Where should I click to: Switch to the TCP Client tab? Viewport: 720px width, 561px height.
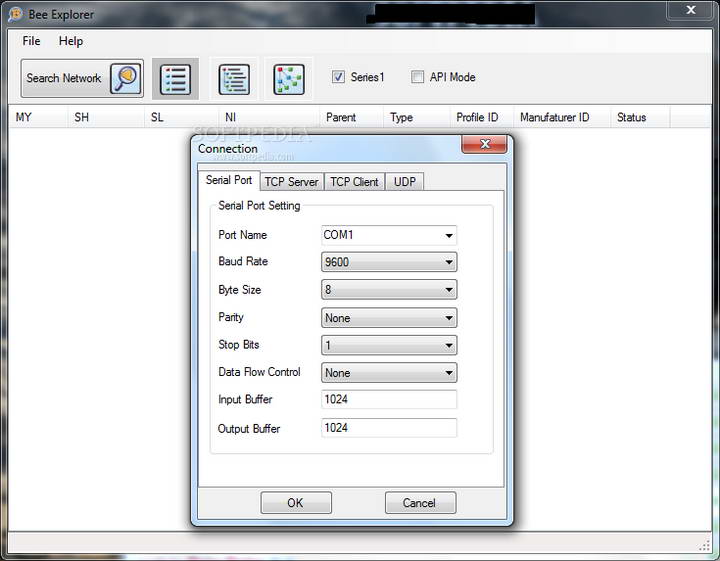click(x=354, y=182)
